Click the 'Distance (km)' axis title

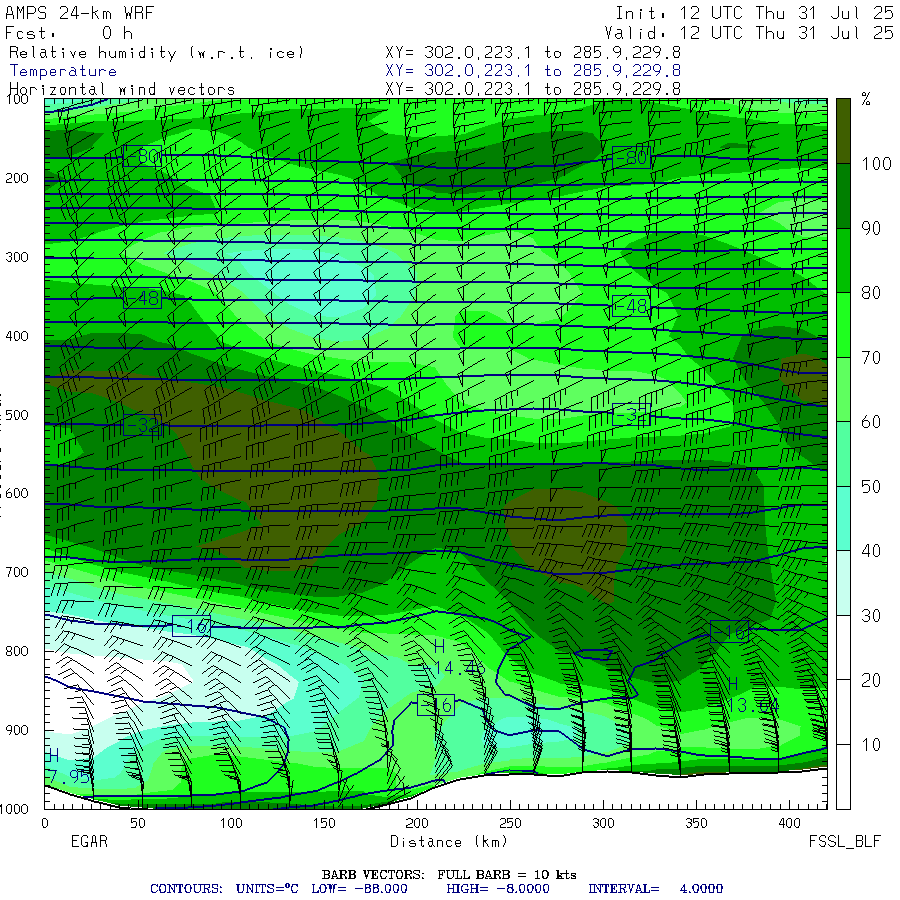[449, 841]
